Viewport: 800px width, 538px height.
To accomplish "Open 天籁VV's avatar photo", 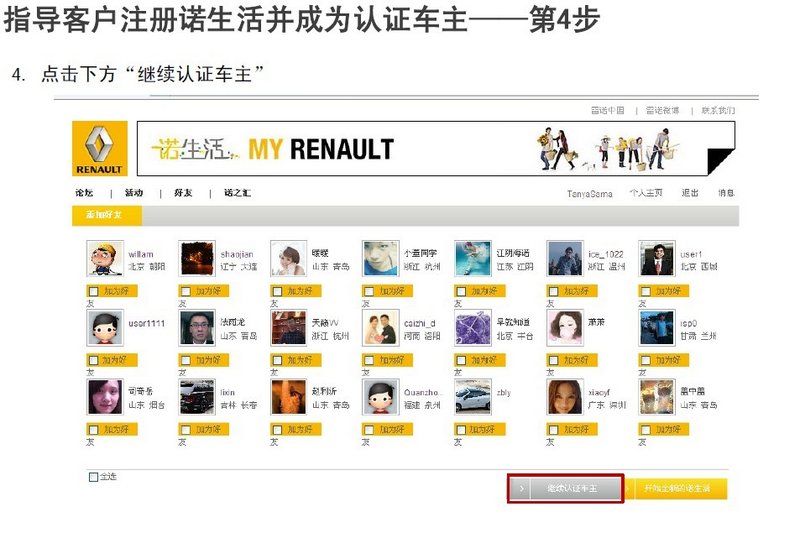I will tap(289, 328).
